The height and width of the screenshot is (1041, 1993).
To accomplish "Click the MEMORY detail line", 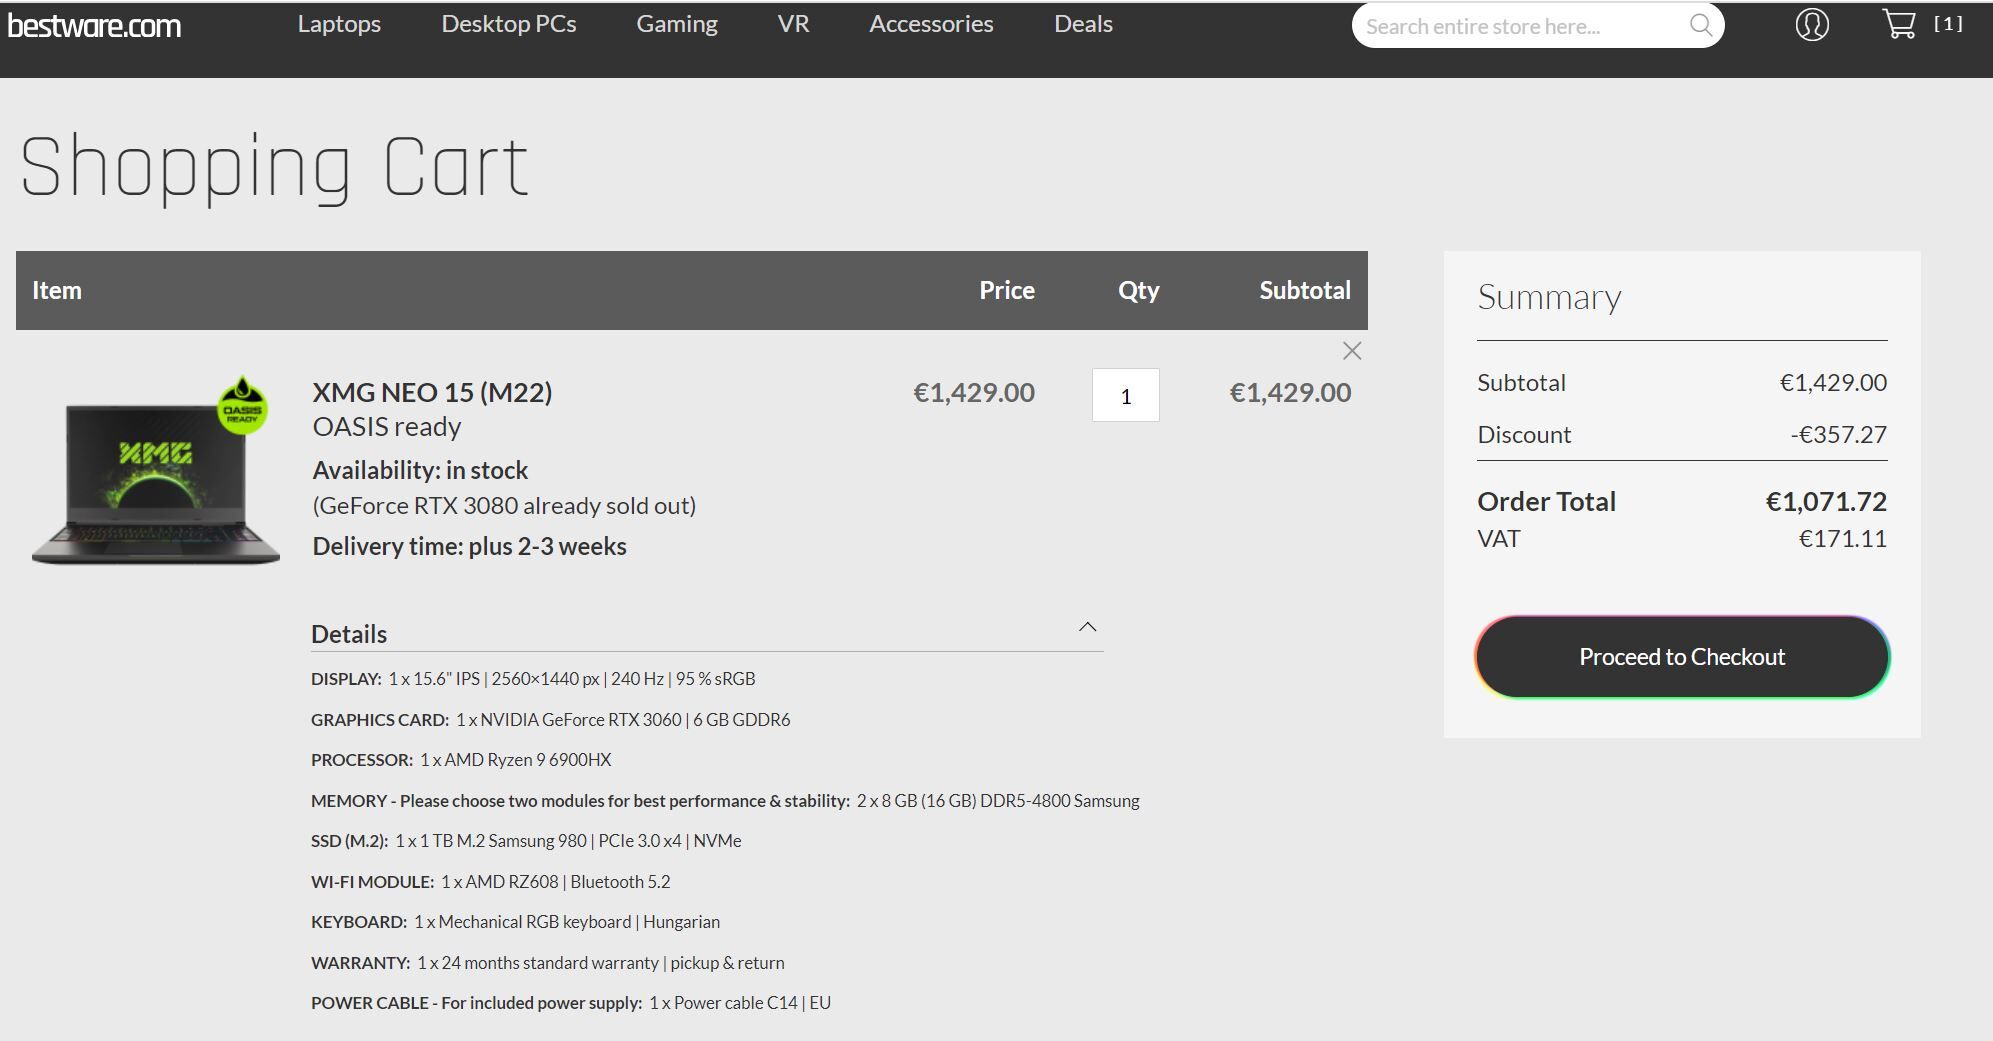I will coord(725,801).
